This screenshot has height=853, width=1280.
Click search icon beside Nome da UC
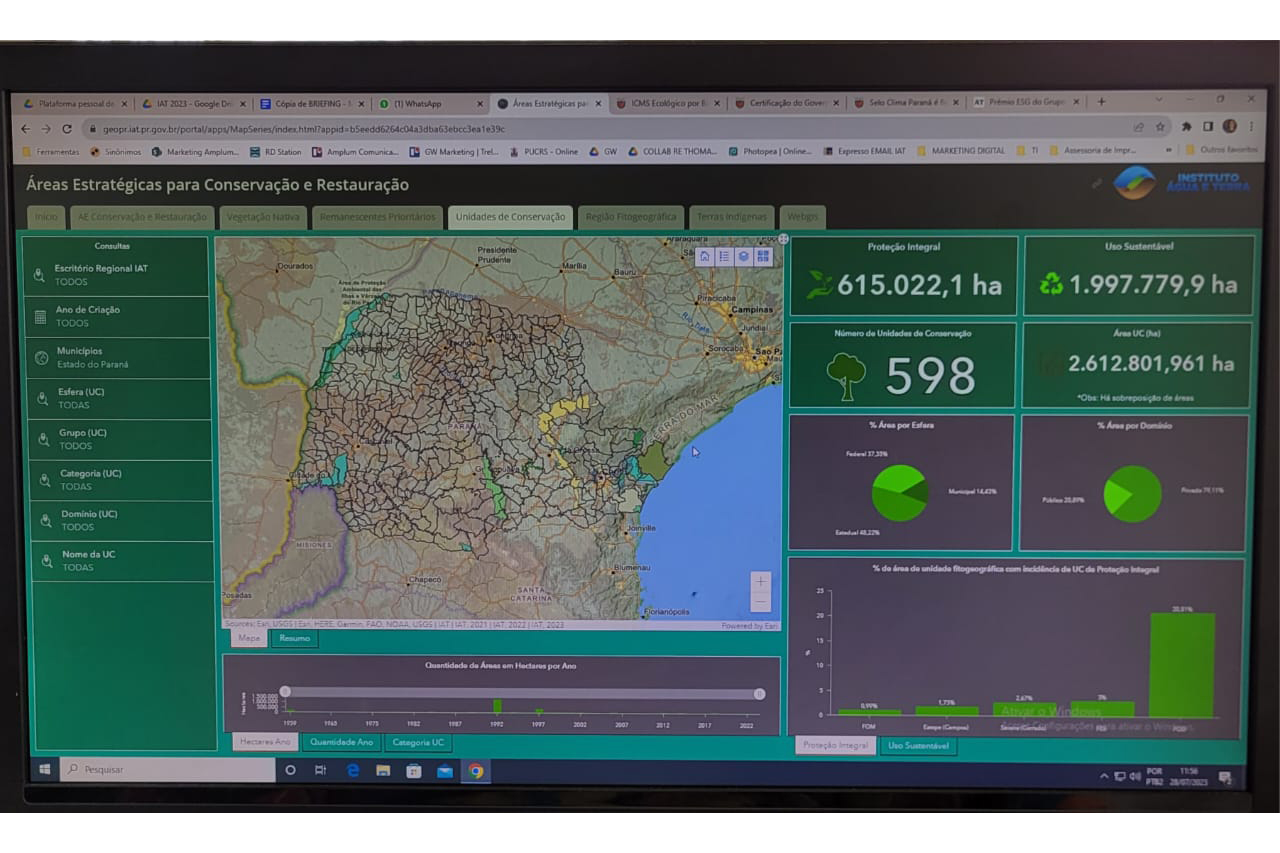(x=46, y=561)
